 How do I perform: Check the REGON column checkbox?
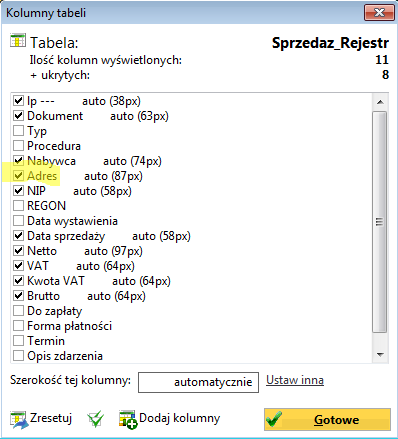tap(18, 206)
